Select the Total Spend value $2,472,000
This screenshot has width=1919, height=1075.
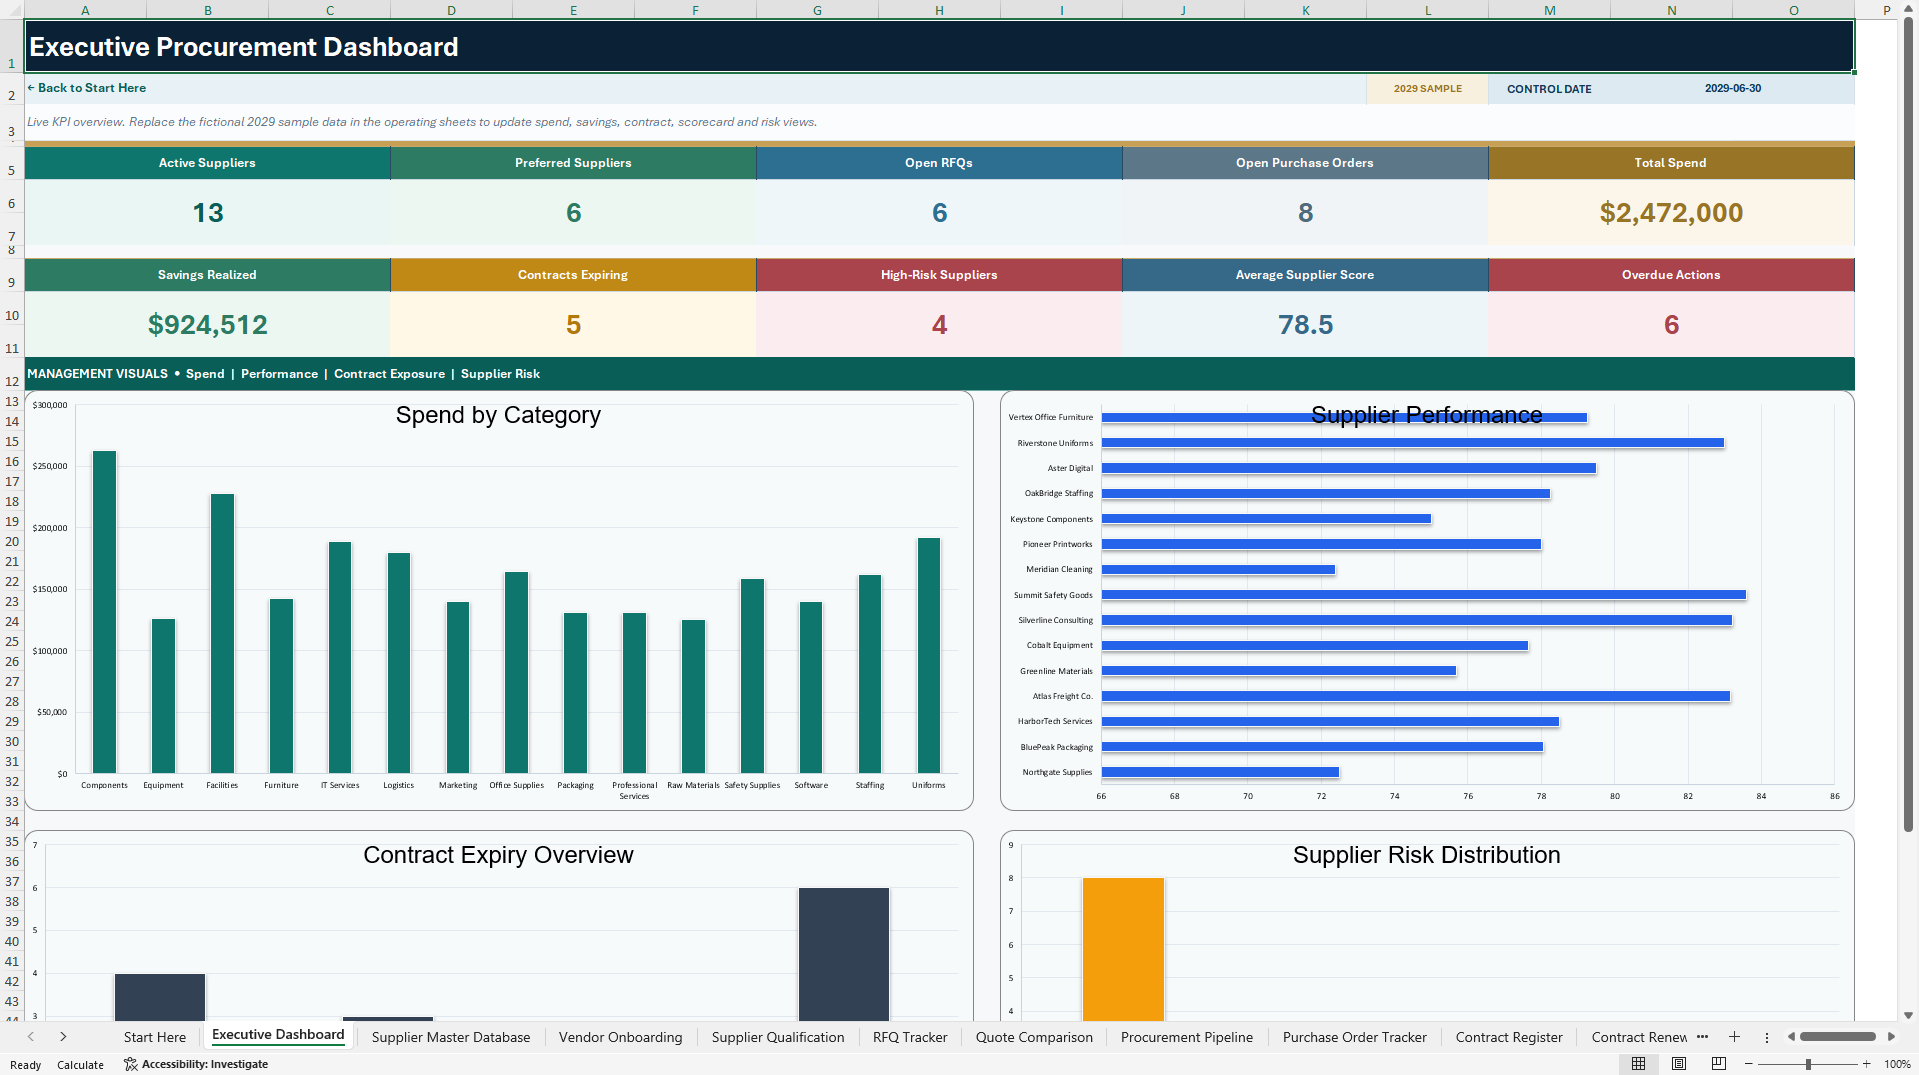[1671, 213]
